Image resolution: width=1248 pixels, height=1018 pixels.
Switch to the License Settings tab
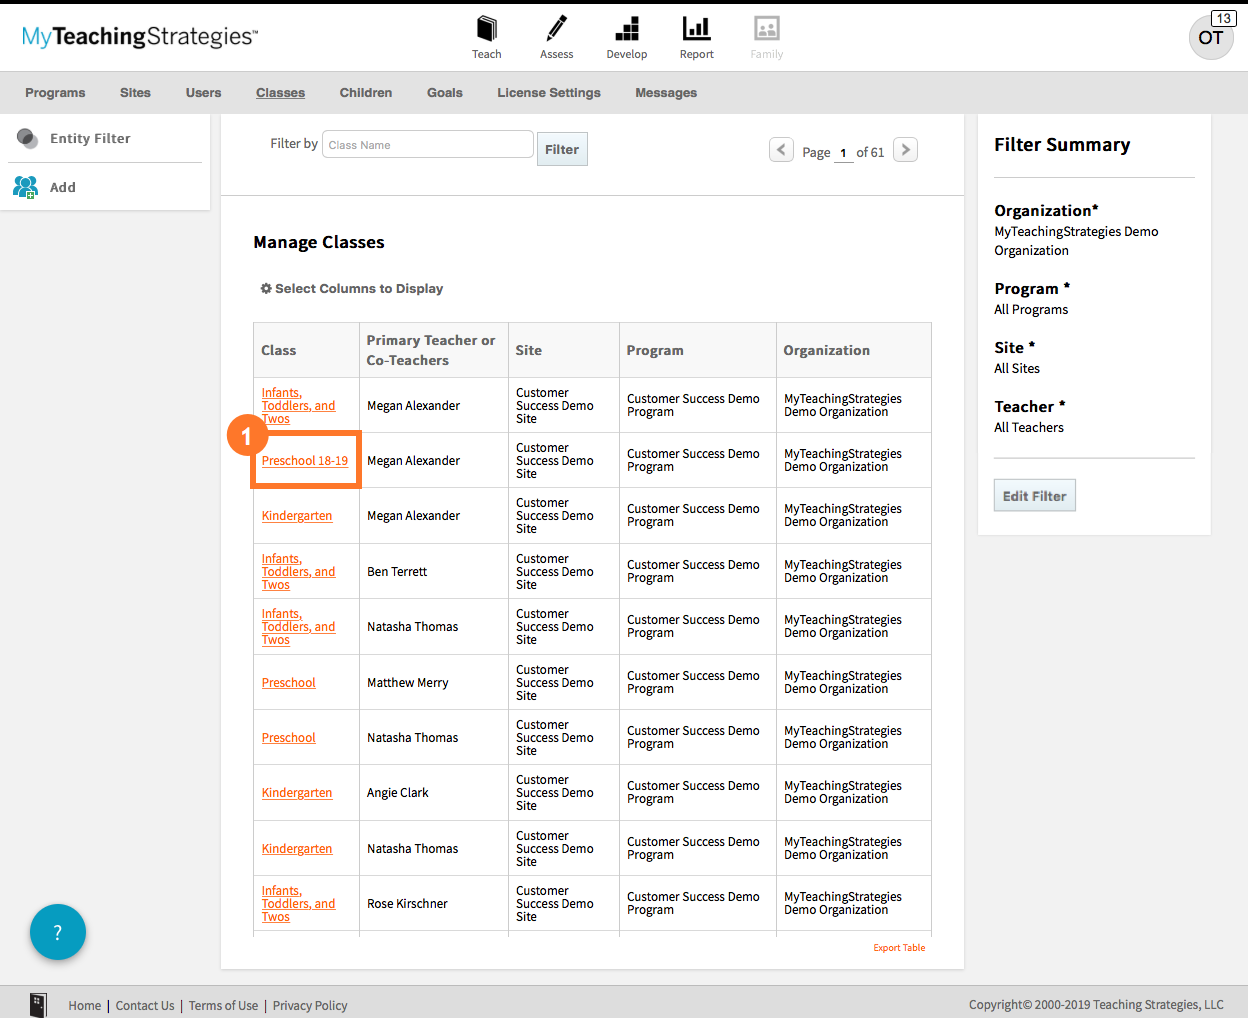coord(549,93)
